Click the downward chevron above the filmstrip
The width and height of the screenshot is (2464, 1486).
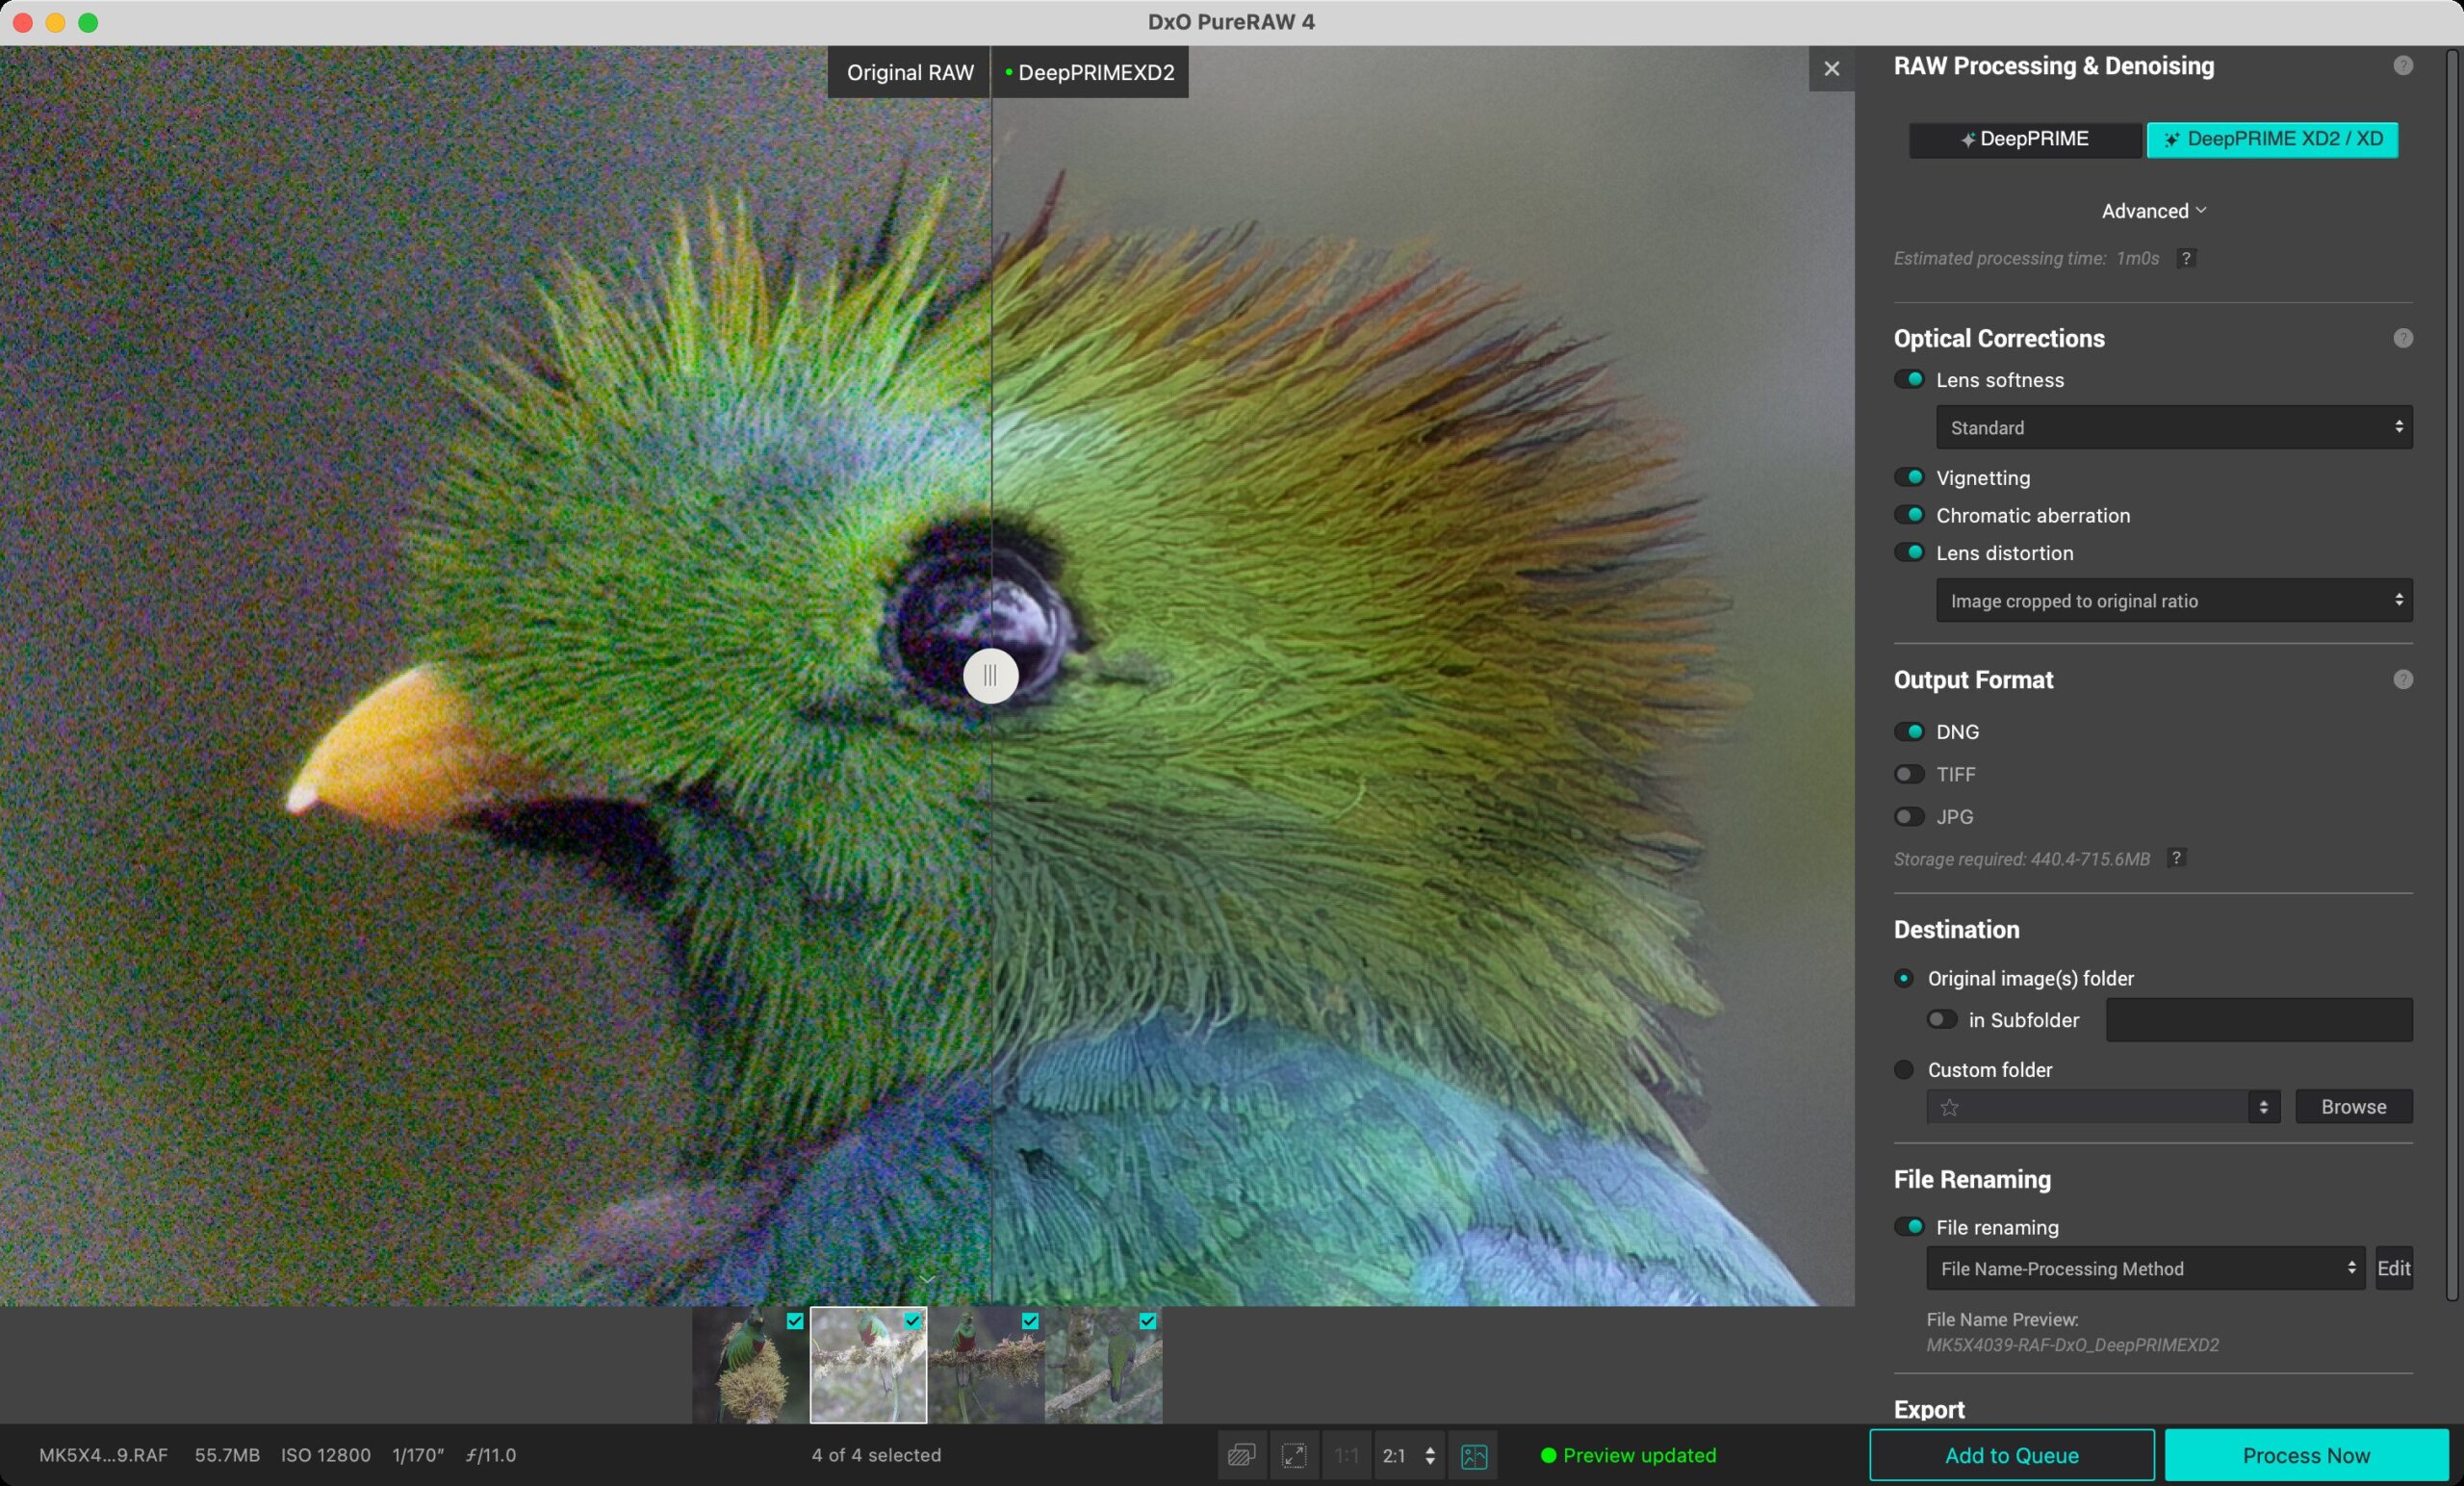[x=927, y=1279]
